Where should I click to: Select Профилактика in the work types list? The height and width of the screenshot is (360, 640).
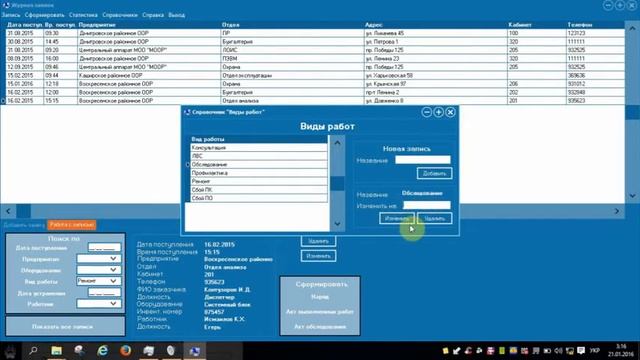coord(259,173)
